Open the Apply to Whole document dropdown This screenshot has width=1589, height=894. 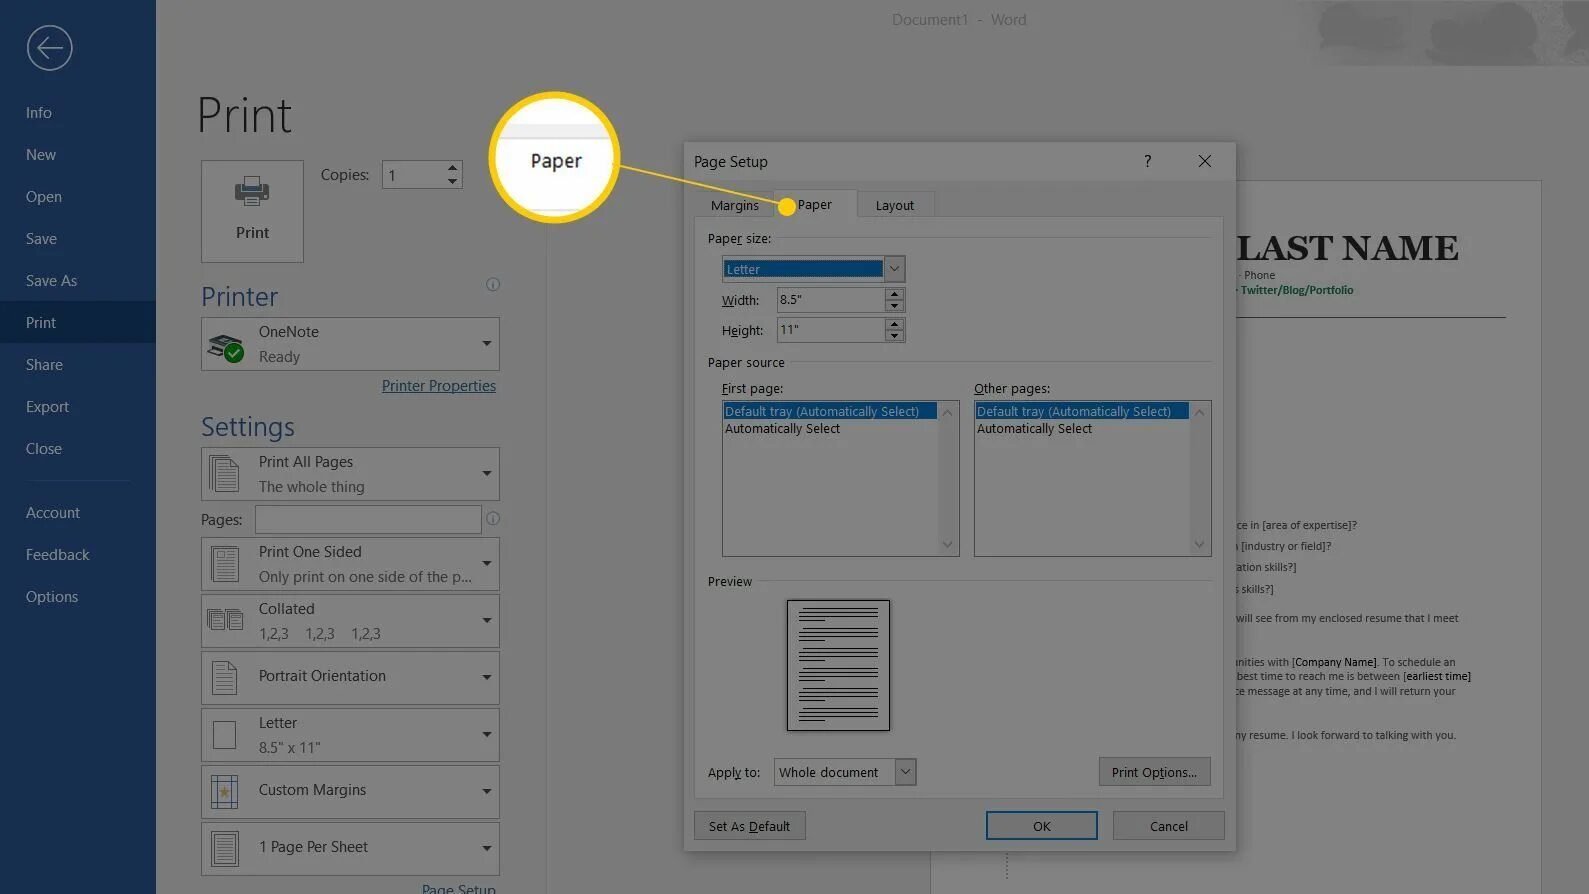pos(905,772)
